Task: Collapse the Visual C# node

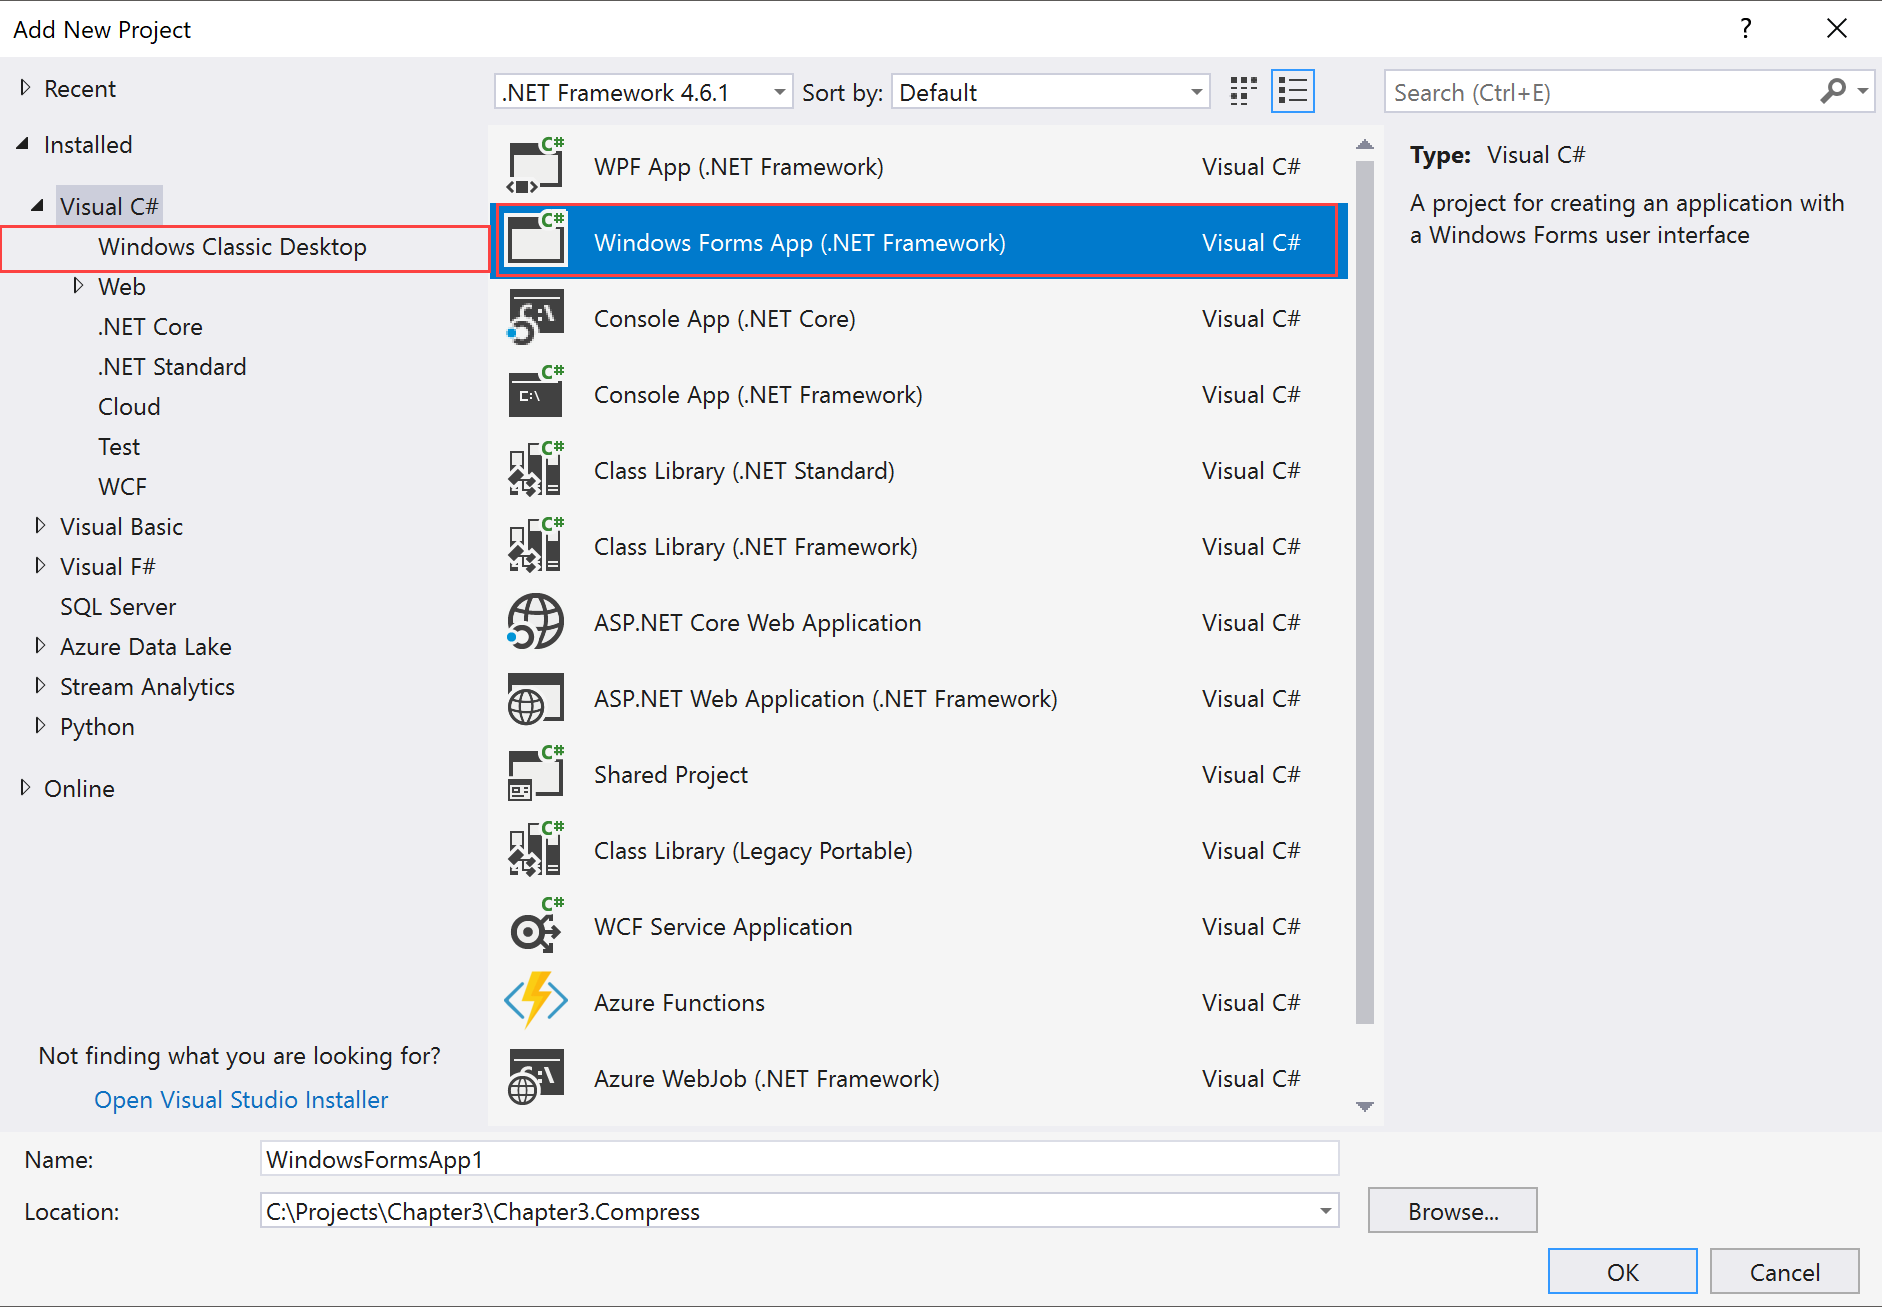Action: point(38,206)
